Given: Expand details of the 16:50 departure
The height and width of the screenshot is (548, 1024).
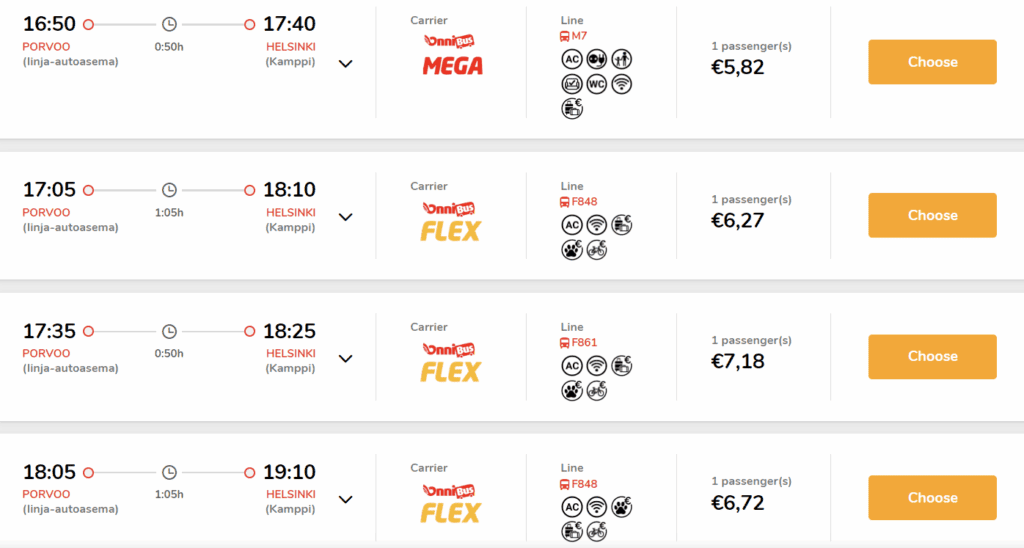Looking at the screenshot, I should pyautogui.click(x=345, y=64).
